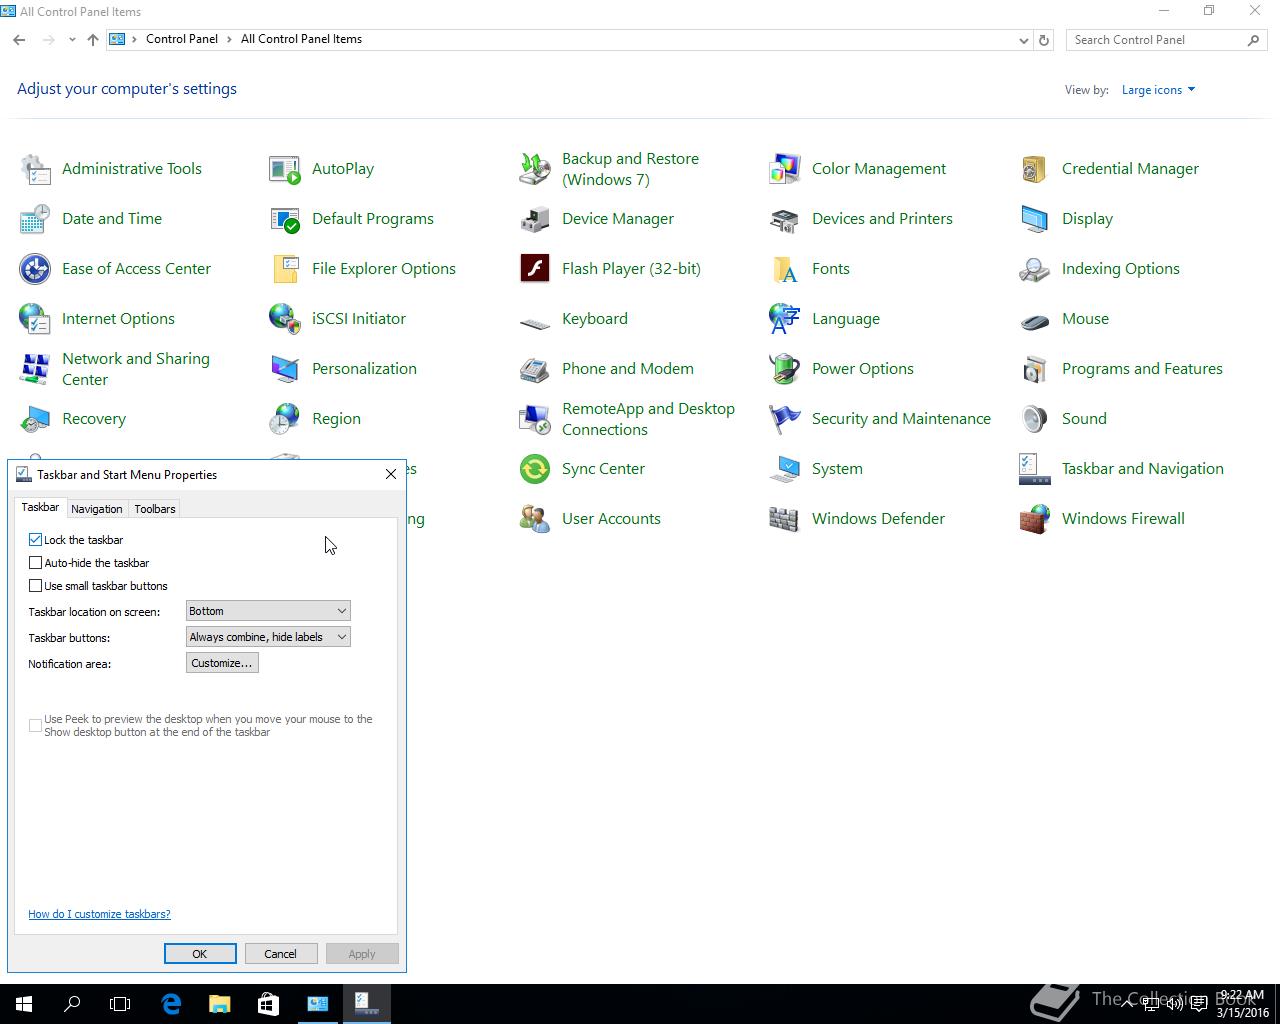Open Credential Manager icon
This screenshot has width=1280, height=1024.
(1035, 169)
